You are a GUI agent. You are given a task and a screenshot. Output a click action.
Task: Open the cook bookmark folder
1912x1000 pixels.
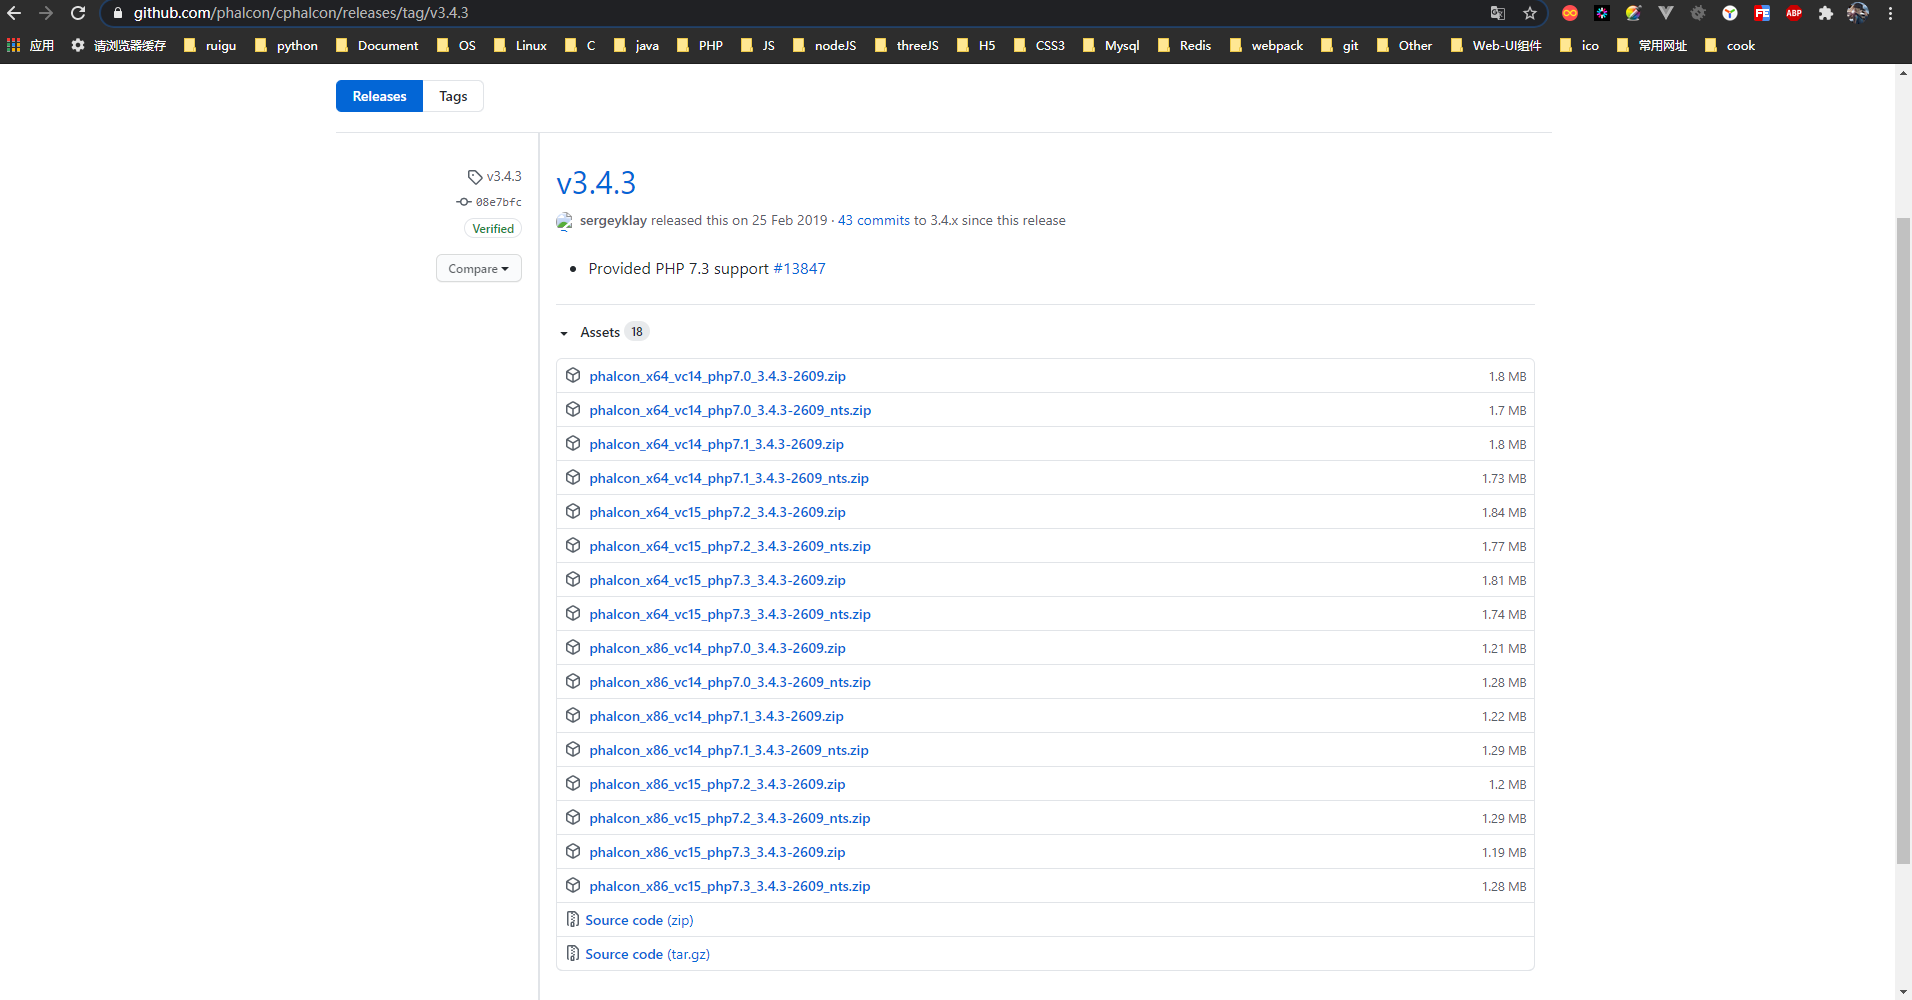(1730, 45)
